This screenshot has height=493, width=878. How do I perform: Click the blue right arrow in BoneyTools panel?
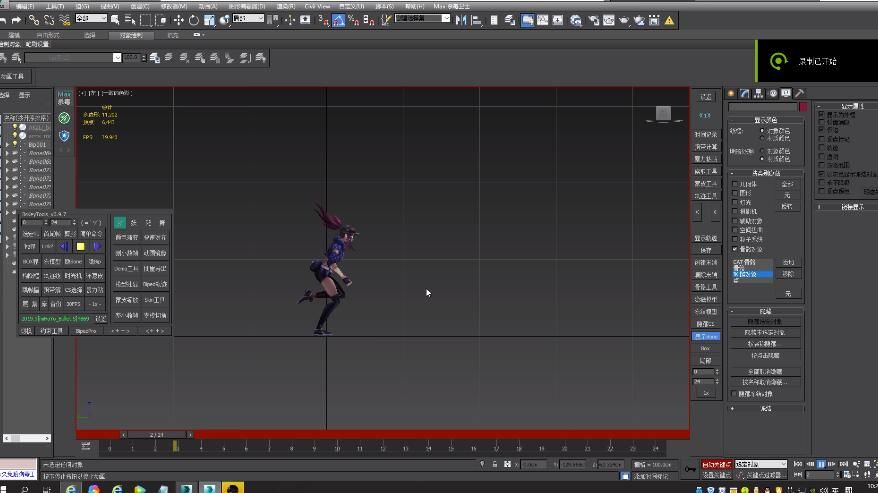click(97, 246)
